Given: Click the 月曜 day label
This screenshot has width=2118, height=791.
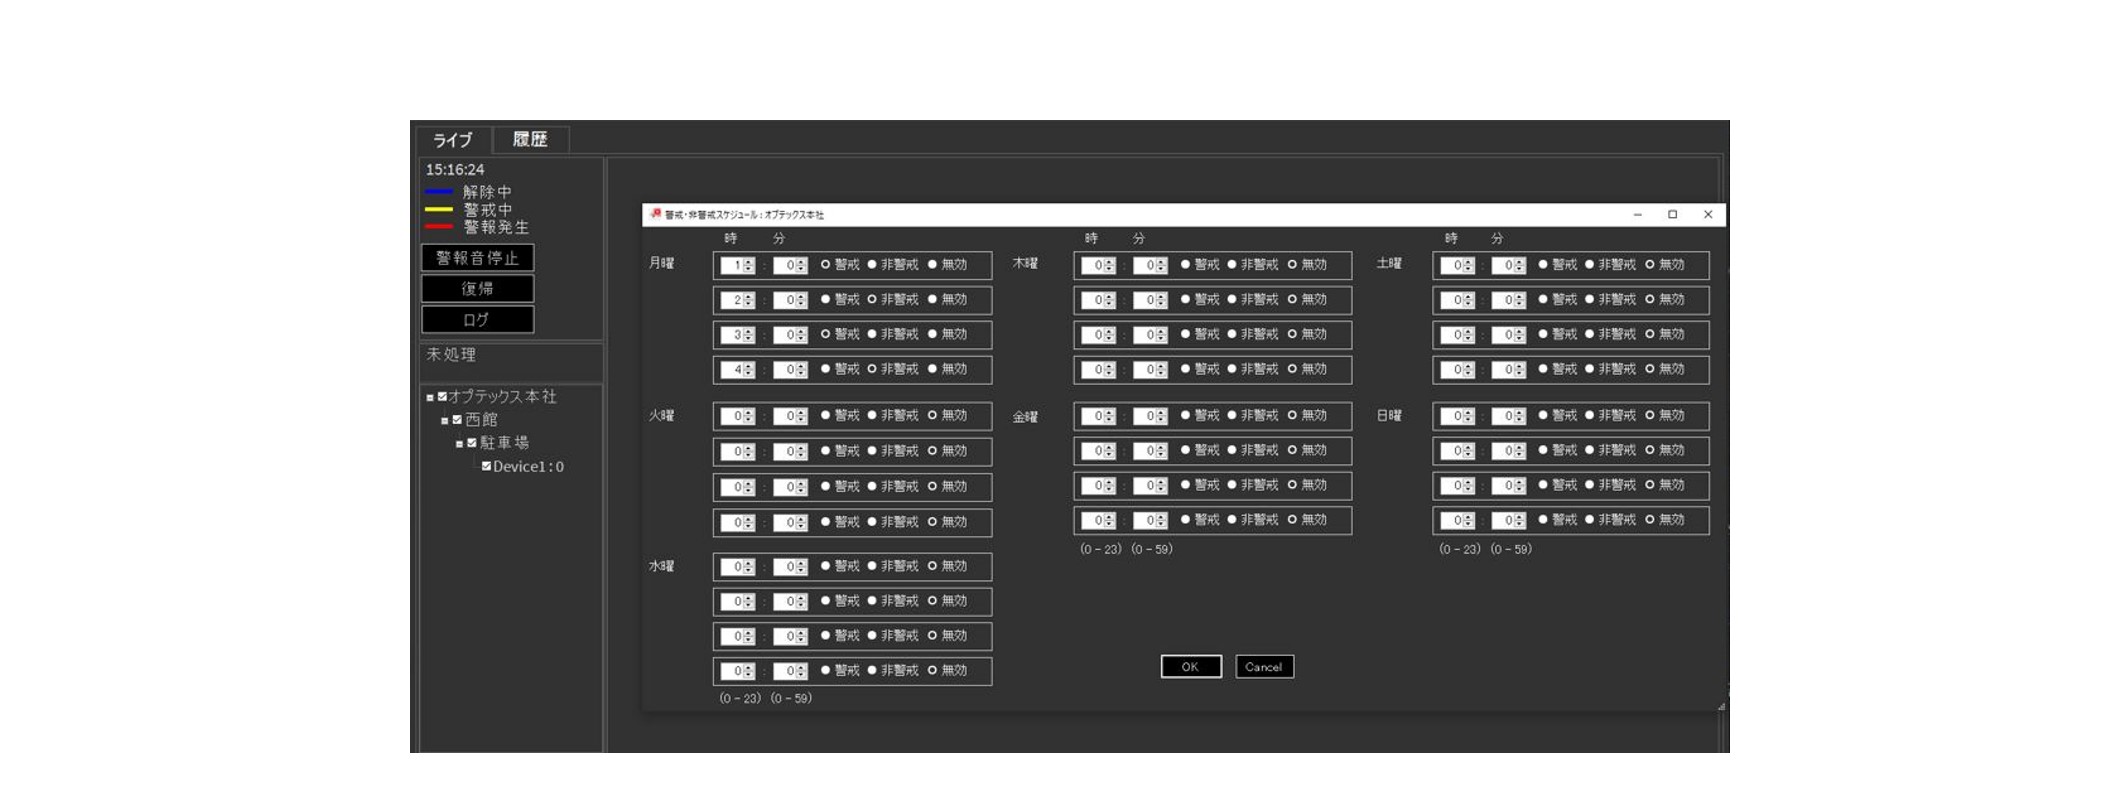Looking at the screenshot, I should pos(661,263).
